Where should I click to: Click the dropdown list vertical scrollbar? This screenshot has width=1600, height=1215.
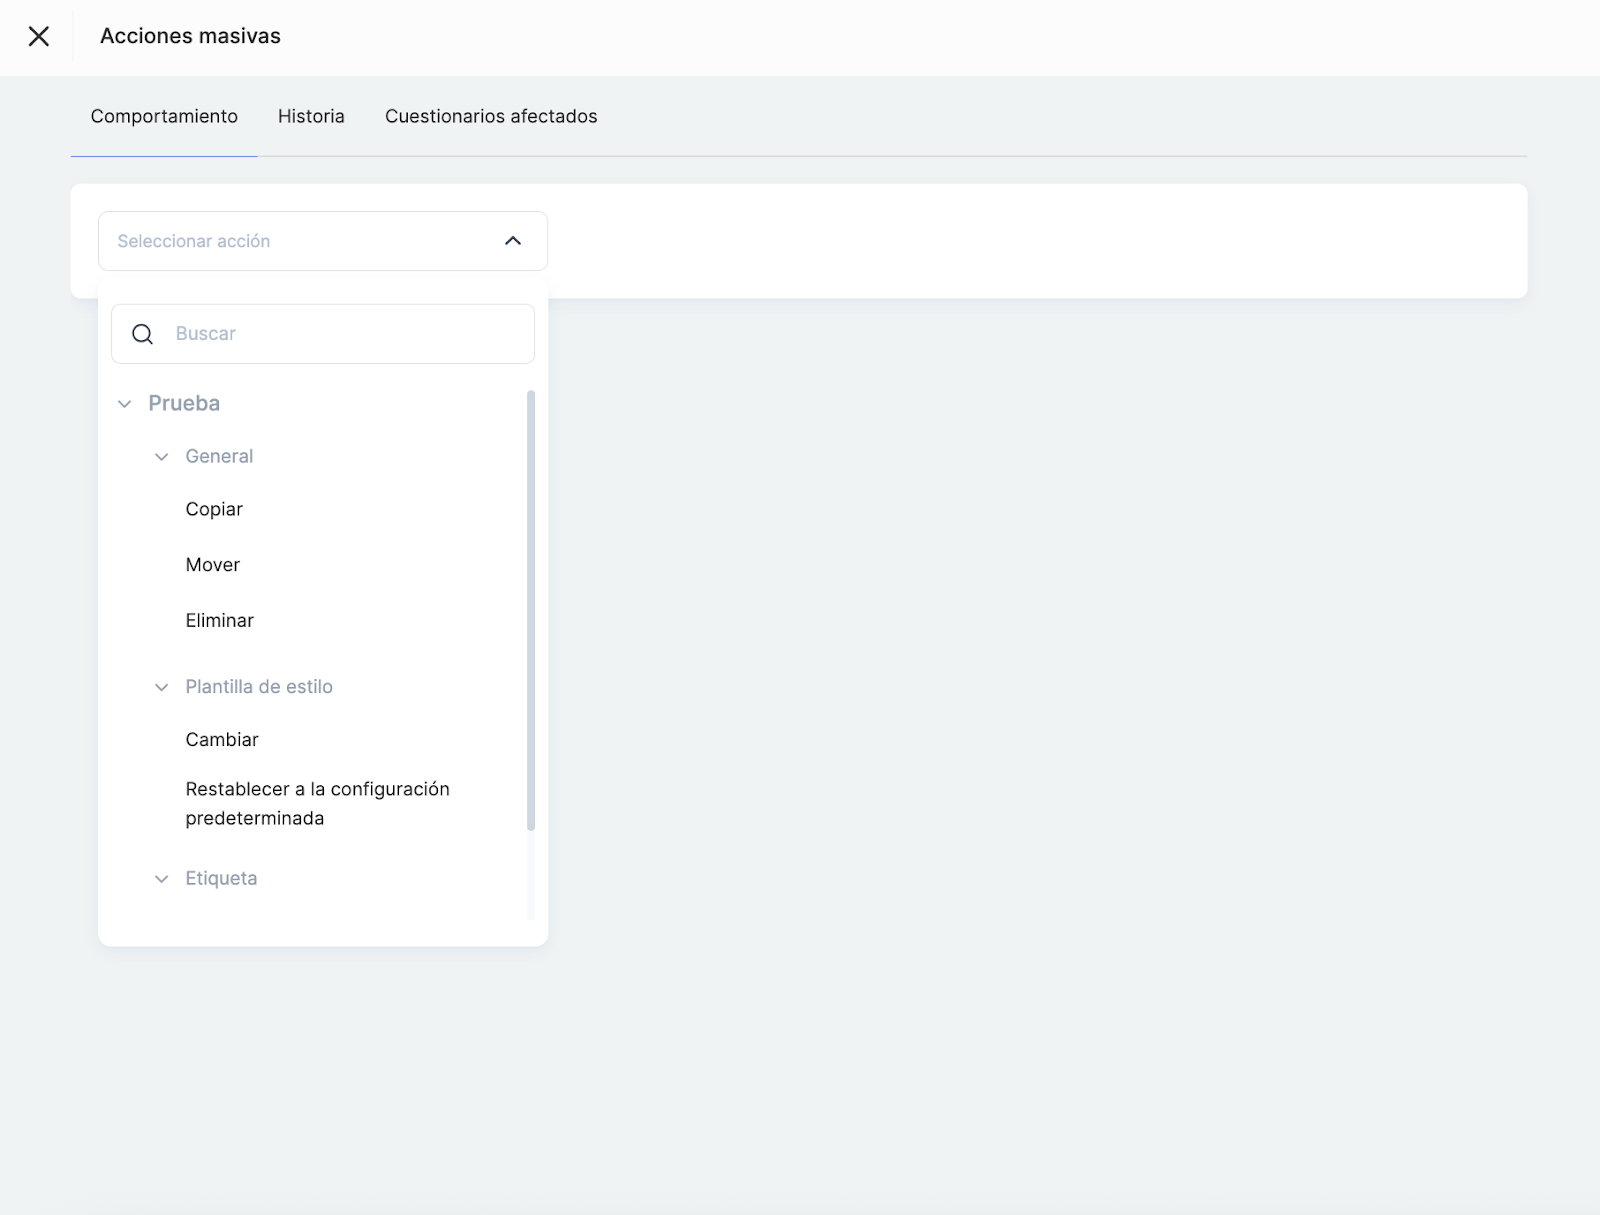531,610
